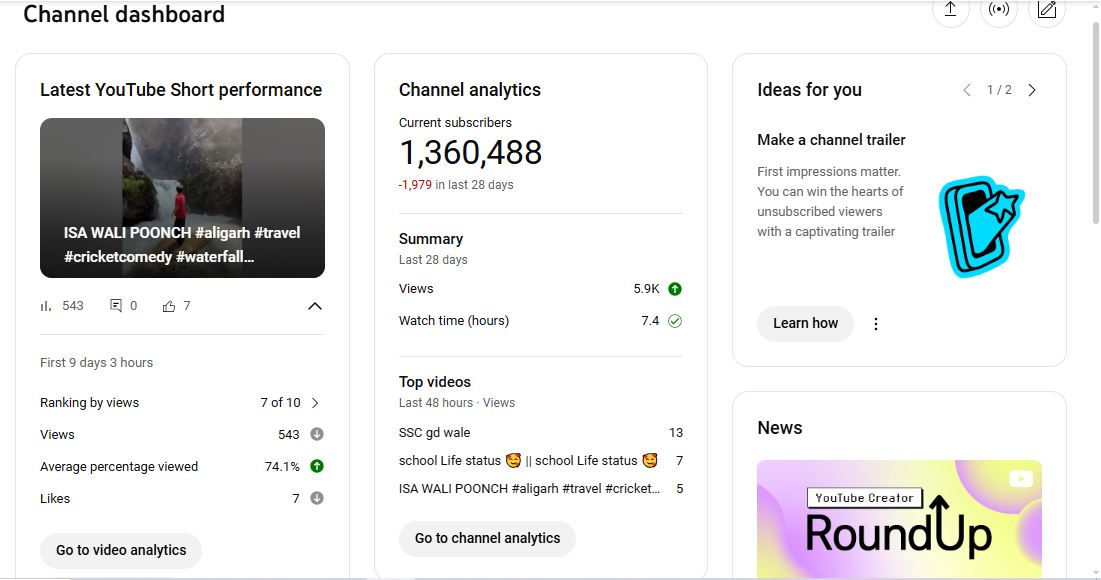Click the 7 of 10 ranking value

tap(280, 402)
